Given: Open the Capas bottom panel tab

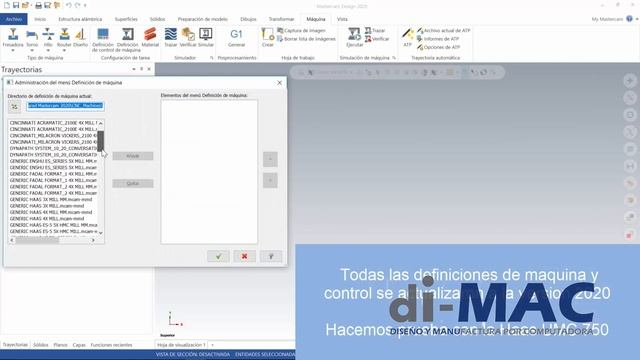Looking at the screenshot, I should pyautogui.click(x=79, y=345).
